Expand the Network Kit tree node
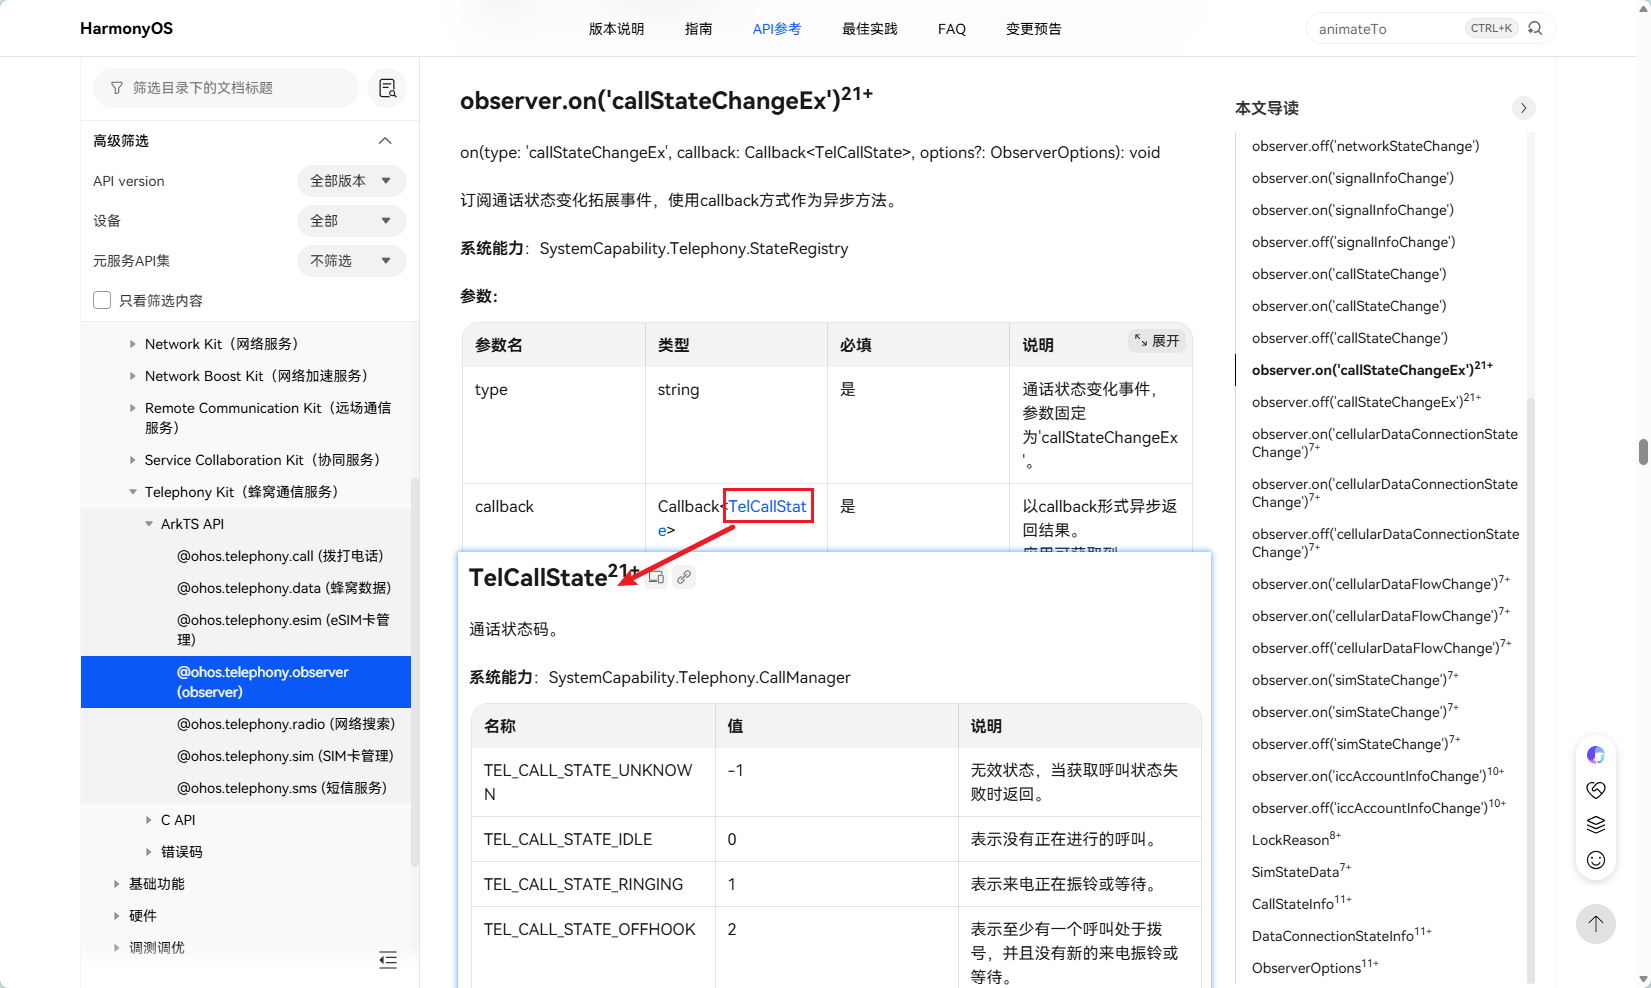This screenshot has height=988, width=1651. (x=133, y=344)
